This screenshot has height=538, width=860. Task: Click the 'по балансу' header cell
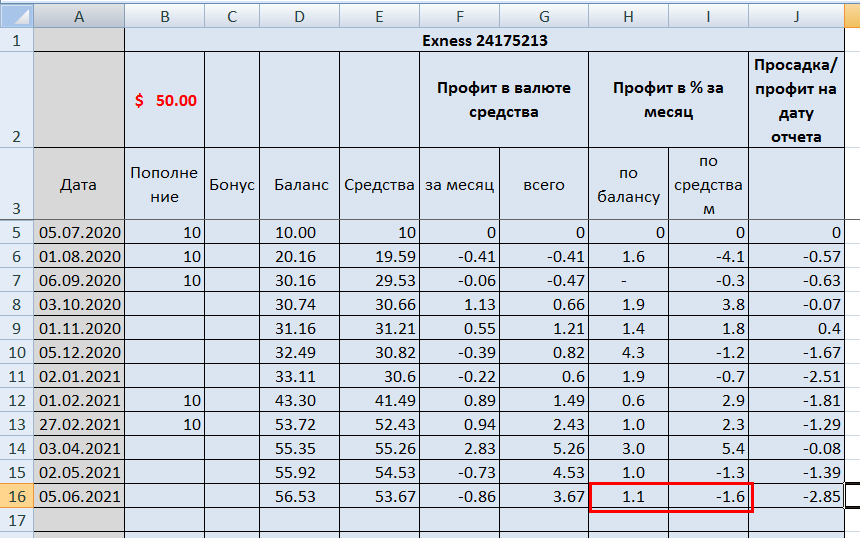coord(629,184)
